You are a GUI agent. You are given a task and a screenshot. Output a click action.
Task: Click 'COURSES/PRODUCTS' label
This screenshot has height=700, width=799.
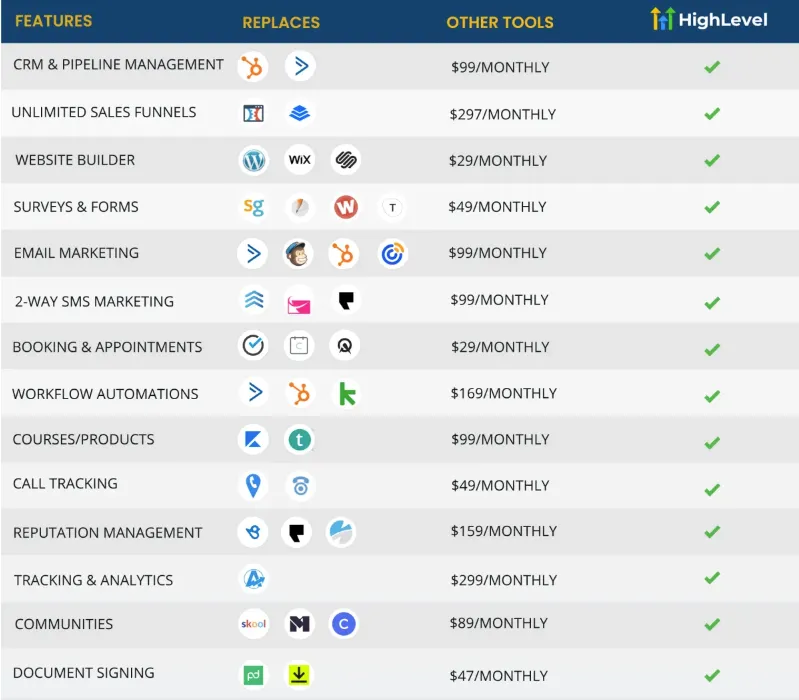tap(83, 439)
